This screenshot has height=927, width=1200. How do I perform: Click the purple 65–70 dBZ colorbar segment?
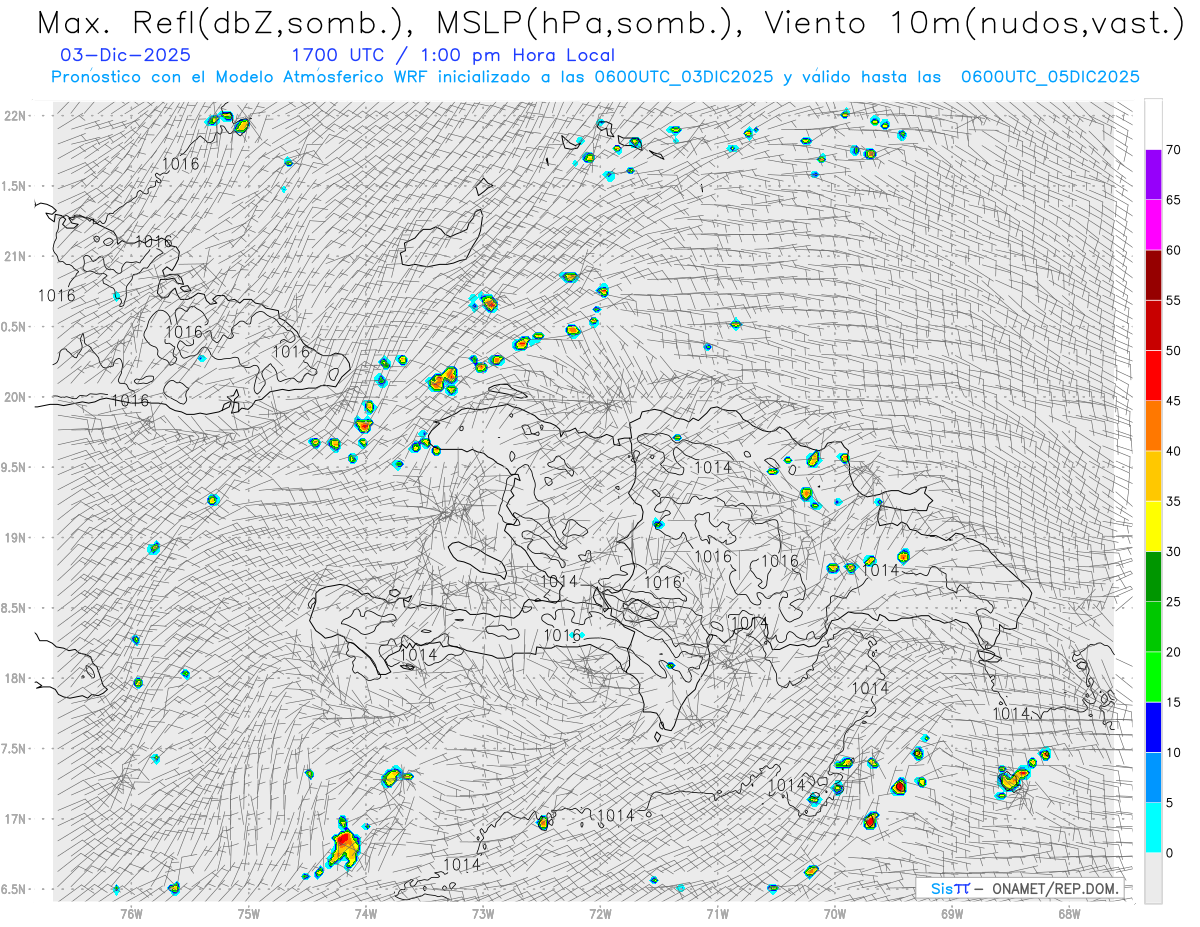coord(1153,175)
